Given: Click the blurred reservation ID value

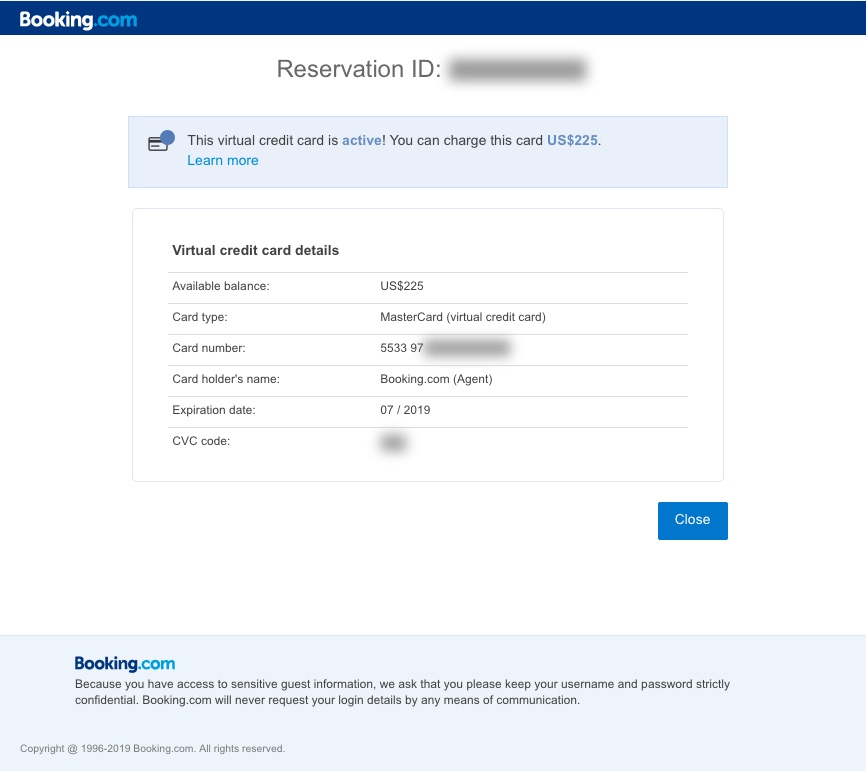Looking at the screenshot, I should pyautogui.click(x=517, y=70).
